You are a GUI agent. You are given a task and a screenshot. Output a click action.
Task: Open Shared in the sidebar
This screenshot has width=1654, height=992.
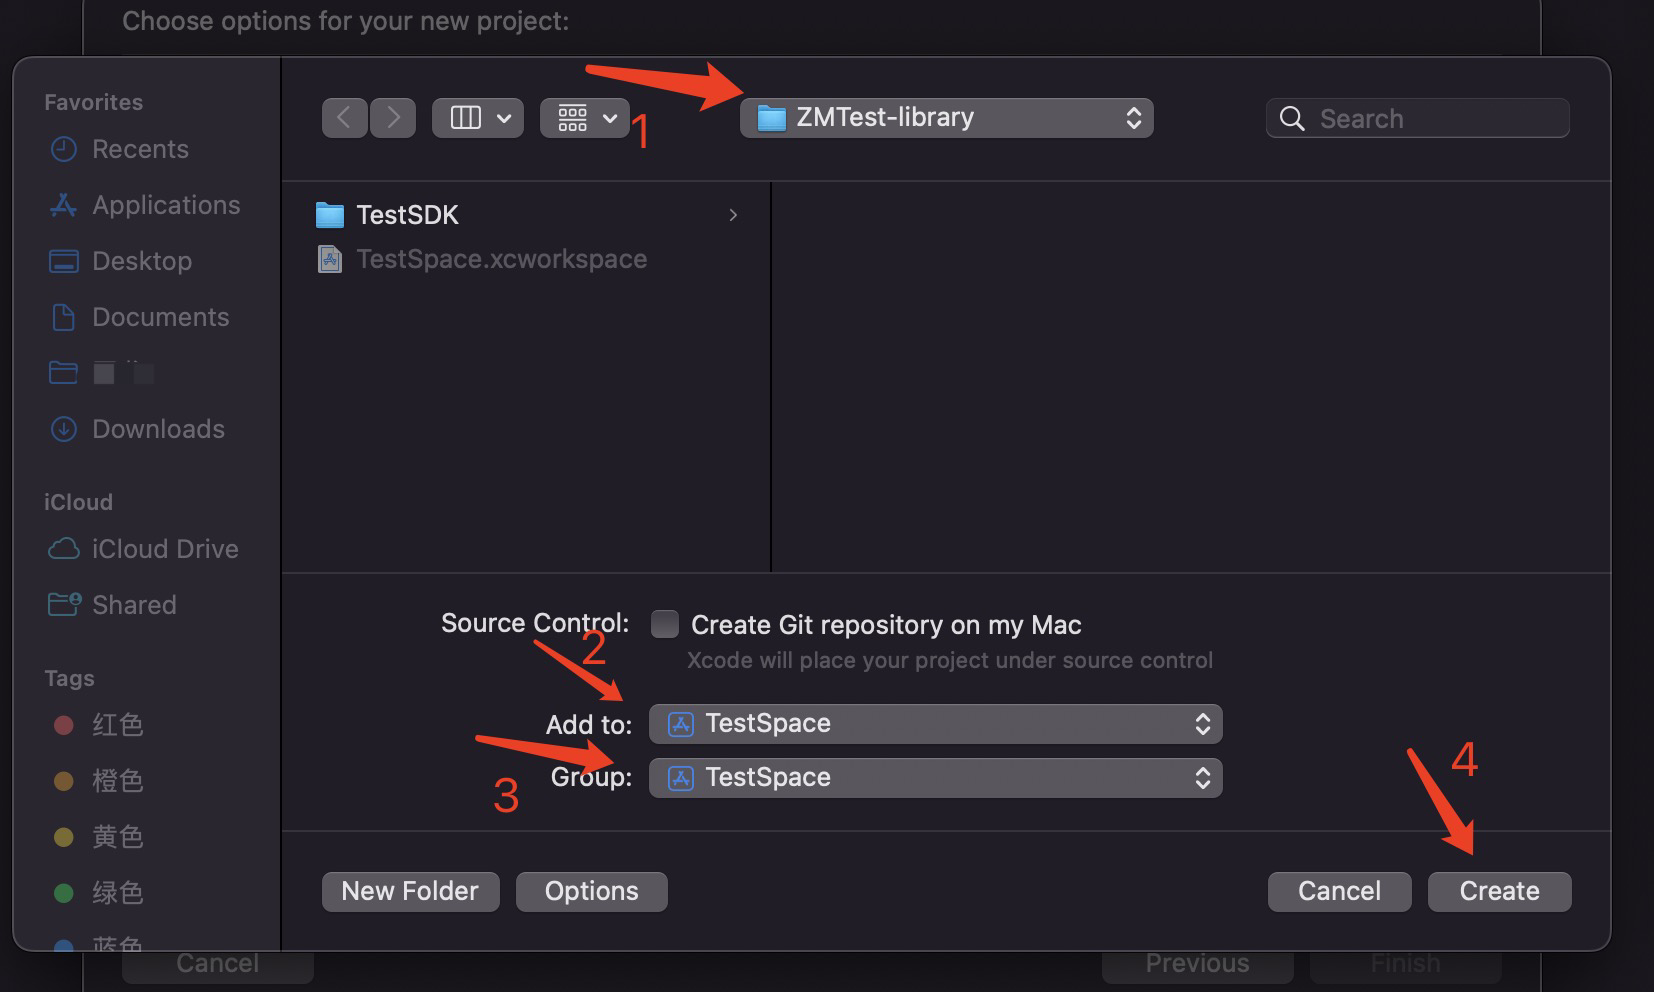pyautogui.click(x=134, y=605)
